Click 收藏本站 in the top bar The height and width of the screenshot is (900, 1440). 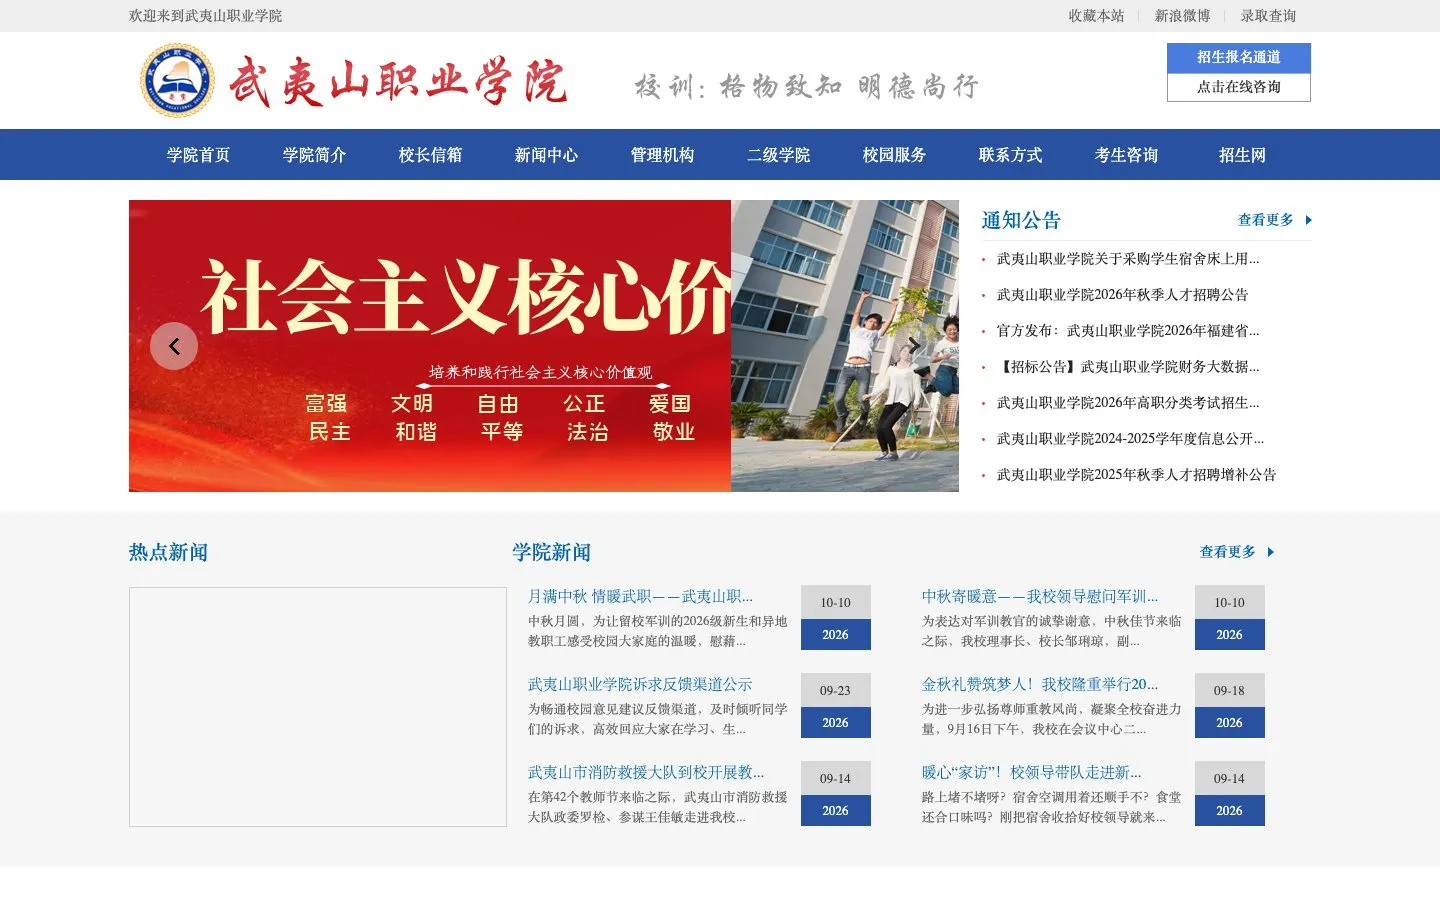(x=1096, y=16)
